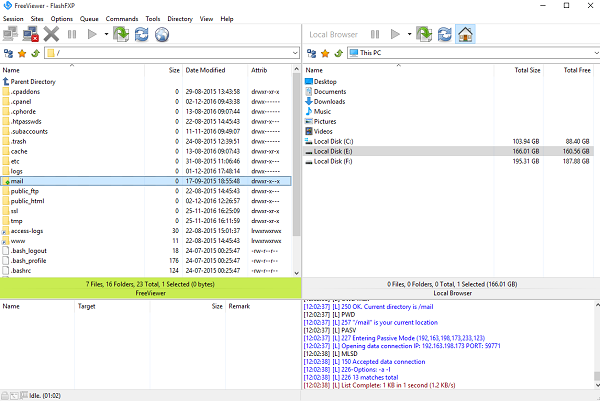Open the Commands menu
The width and height of the screenshot is (600, 401).
pos(122,19)
